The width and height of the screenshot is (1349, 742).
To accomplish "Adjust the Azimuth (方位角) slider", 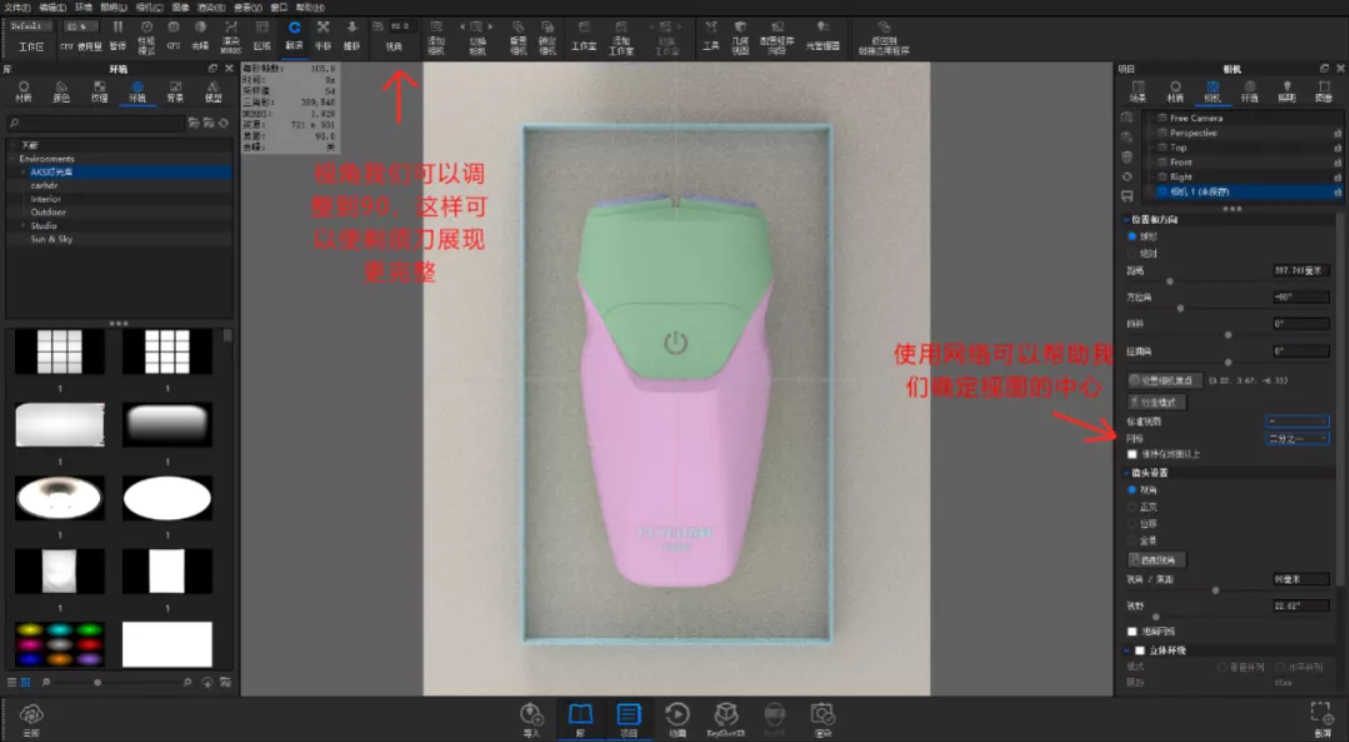I will pos(1180,308).
